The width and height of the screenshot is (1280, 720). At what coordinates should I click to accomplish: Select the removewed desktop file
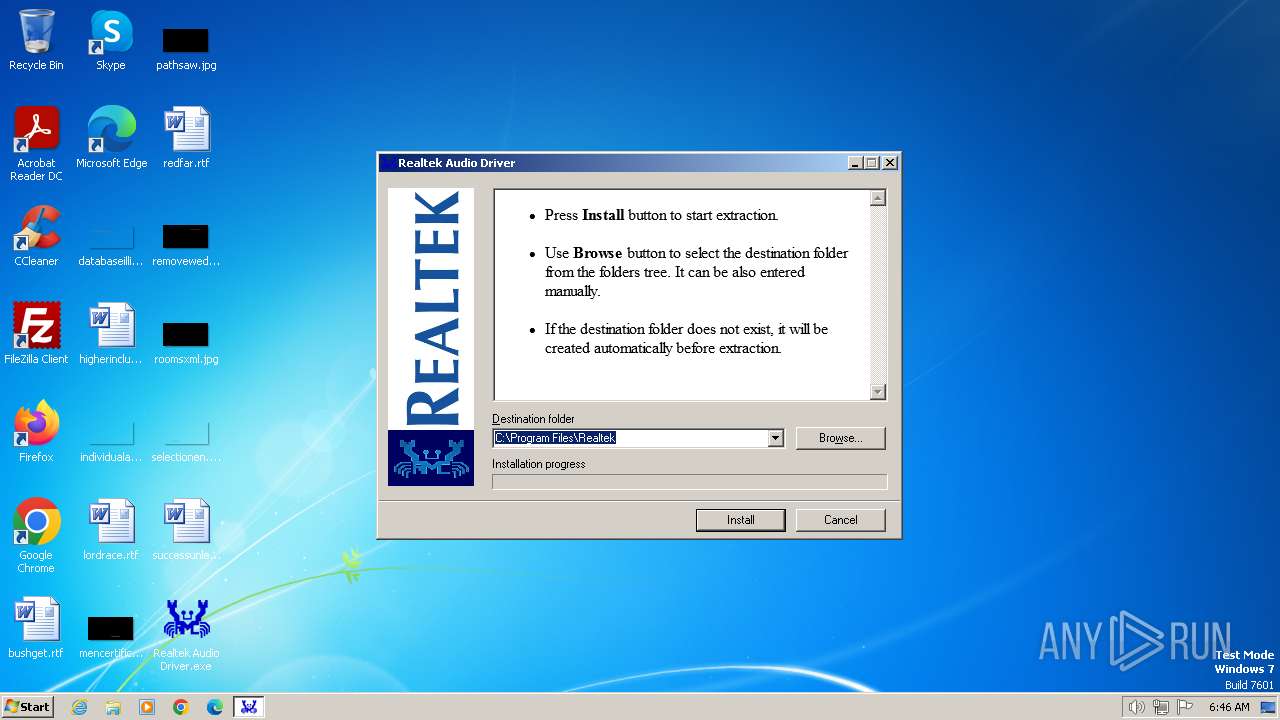[x=186, y=244]
